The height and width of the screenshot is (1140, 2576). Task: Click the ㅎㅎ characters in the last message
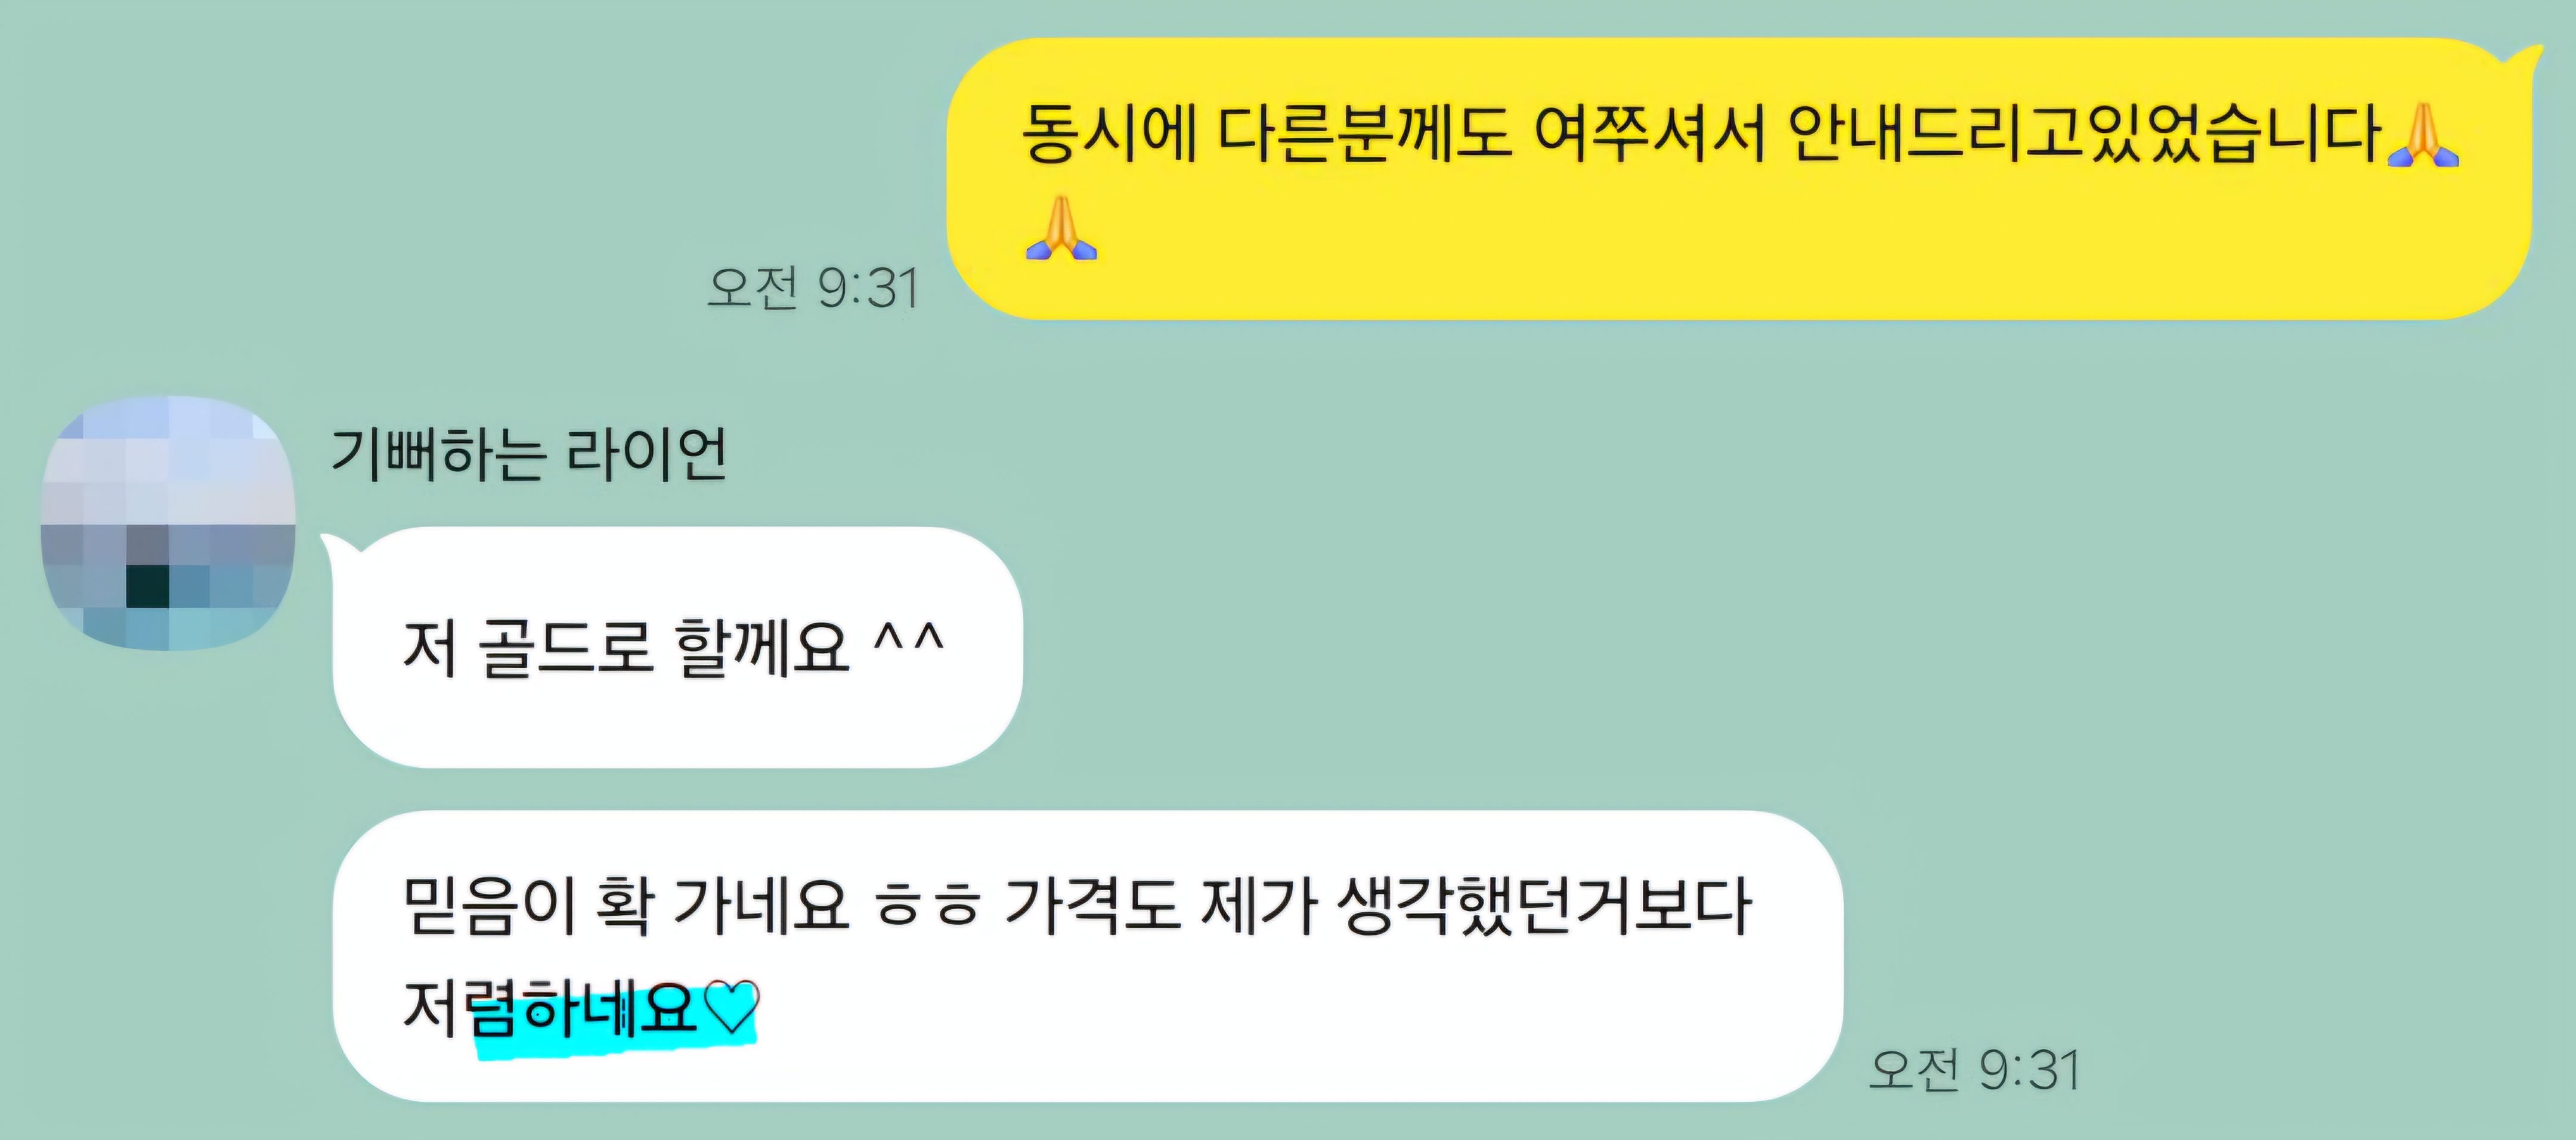(x=927, y=906)
